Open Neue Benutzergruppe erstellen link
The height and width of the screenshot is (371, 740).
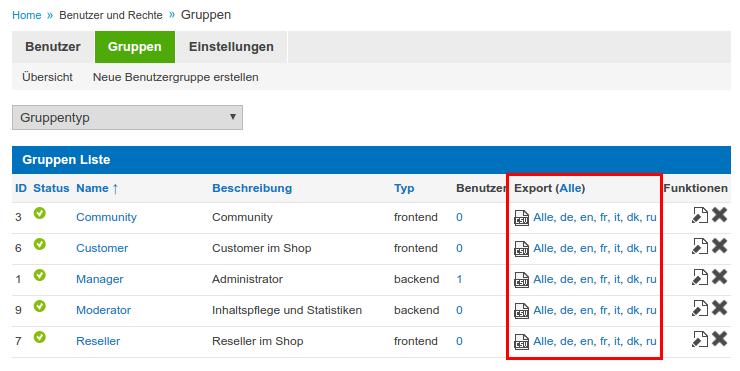176,77
